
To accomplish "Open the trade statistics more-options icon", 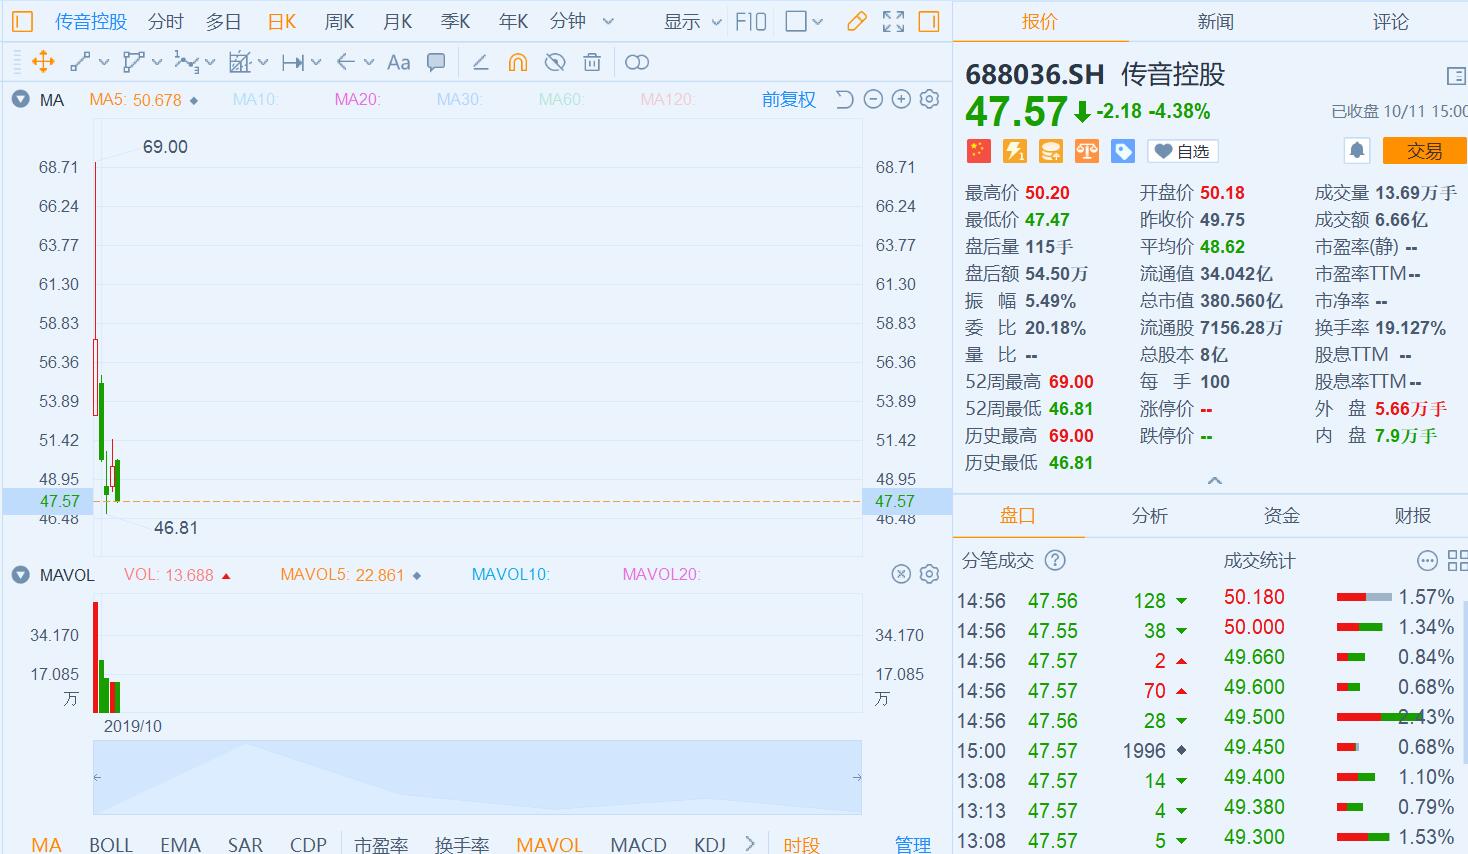I will [x=1427, y=561].
